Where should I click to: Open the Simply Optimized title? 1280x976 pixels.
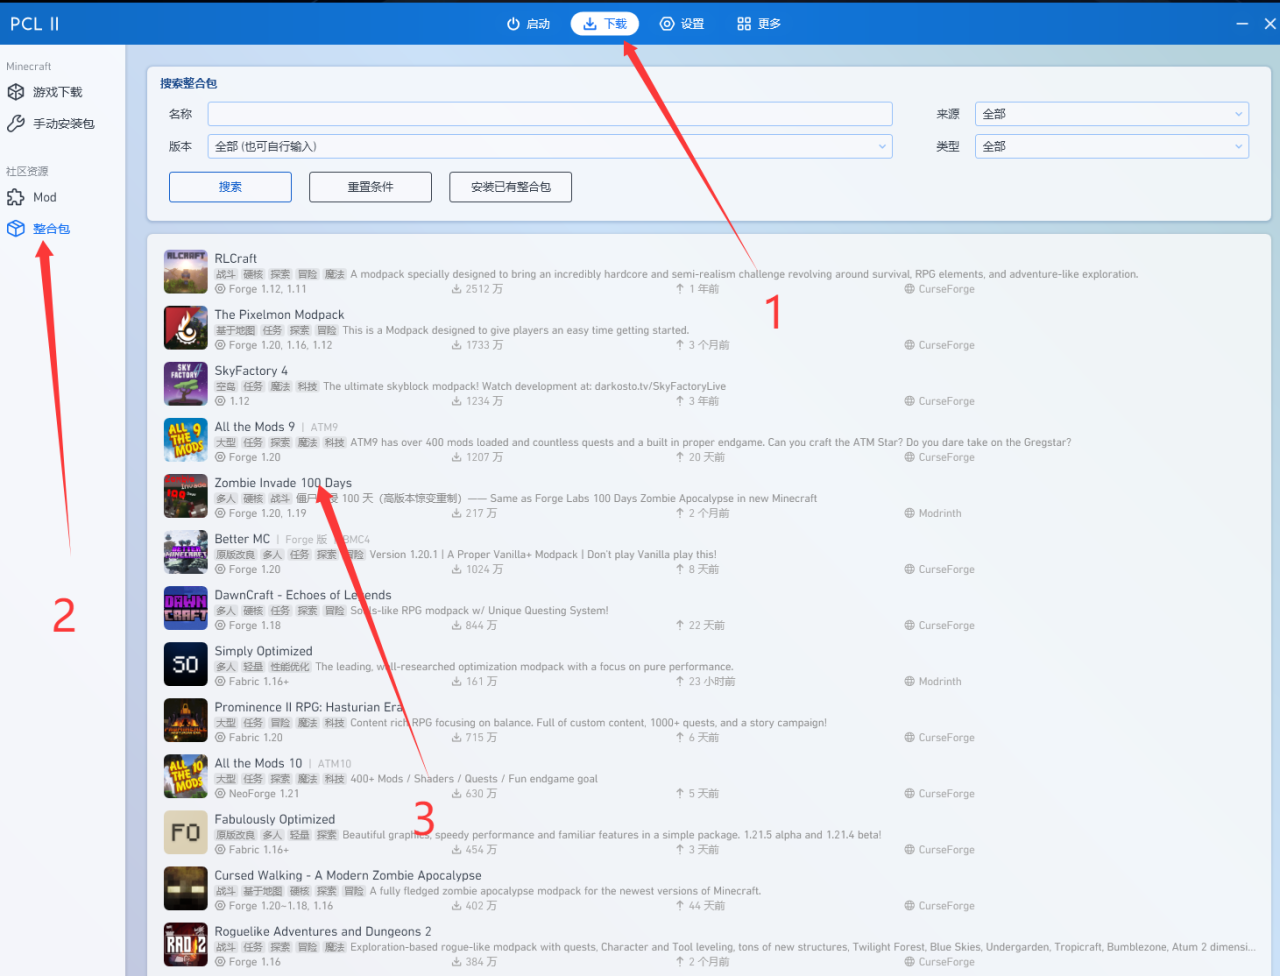[x=264, y=651]
